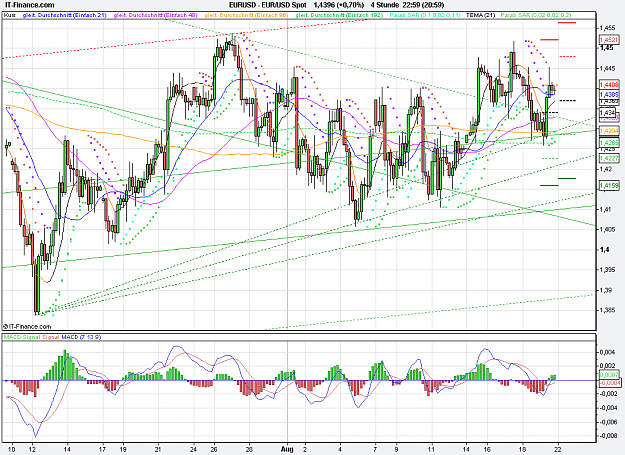
Task: Click the MACD-Signal legend label
Action: point(22,337)
